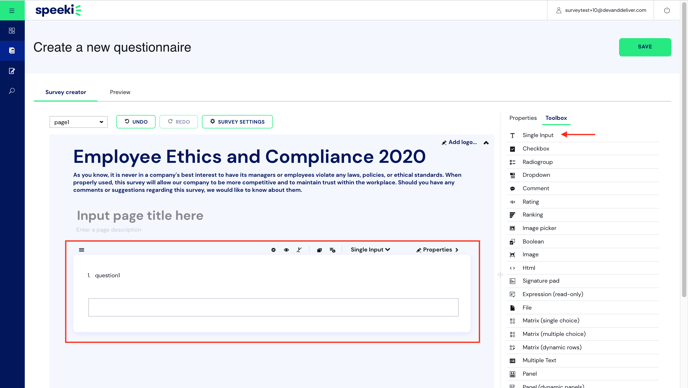Click the question drag handle icon
Viewport: 688px width, 388px height.
(x=82, y=250)
